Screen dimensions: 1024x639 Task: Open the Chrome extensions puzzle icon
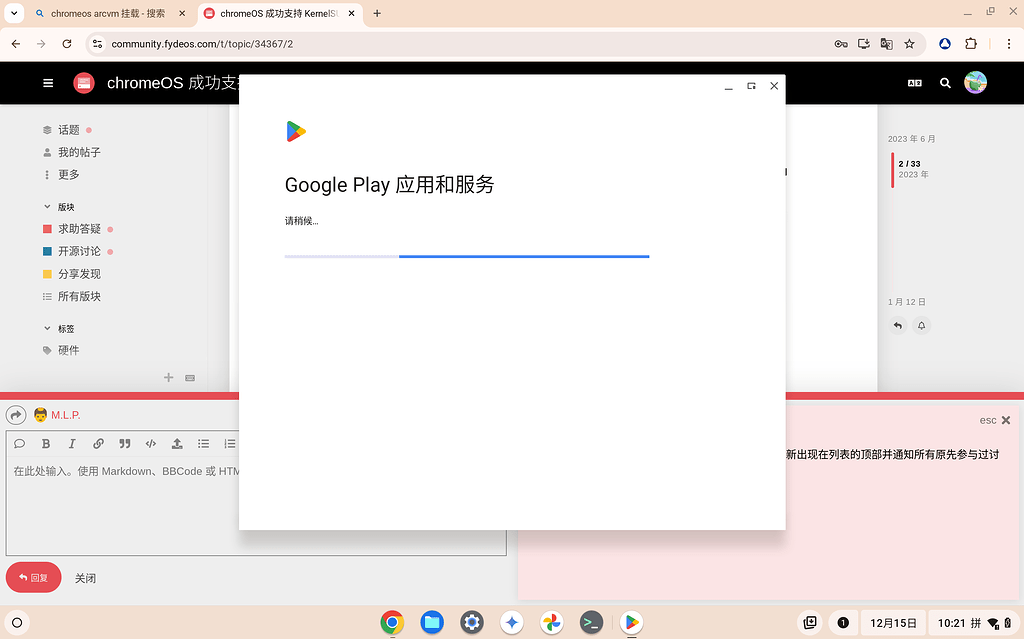[x=971, y=44]
